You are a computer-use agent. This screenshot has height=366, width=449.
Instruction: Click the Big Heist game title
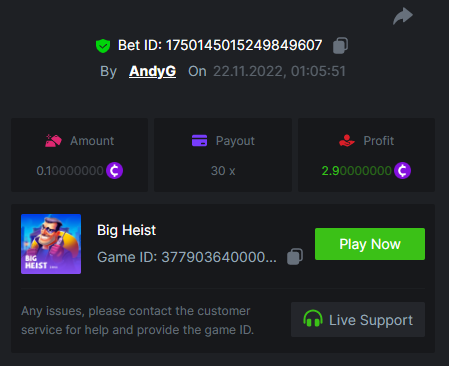coord(126,230)
